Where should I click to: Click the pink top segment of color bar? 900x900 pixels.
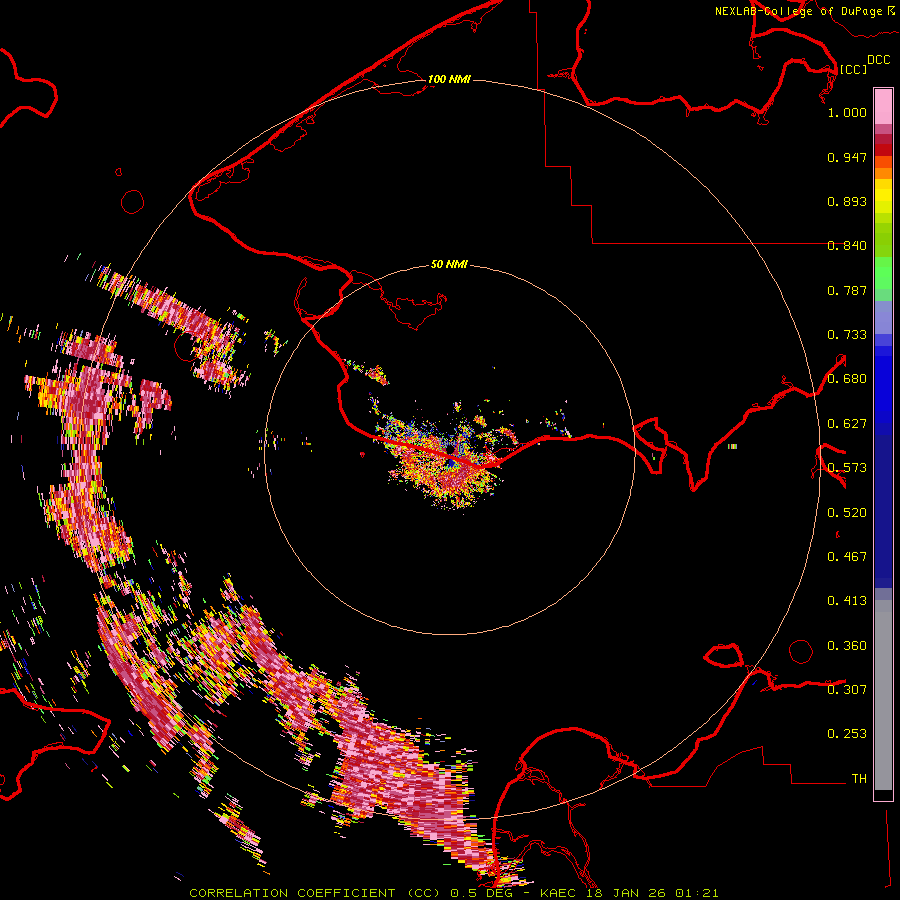tap(883, 107)
